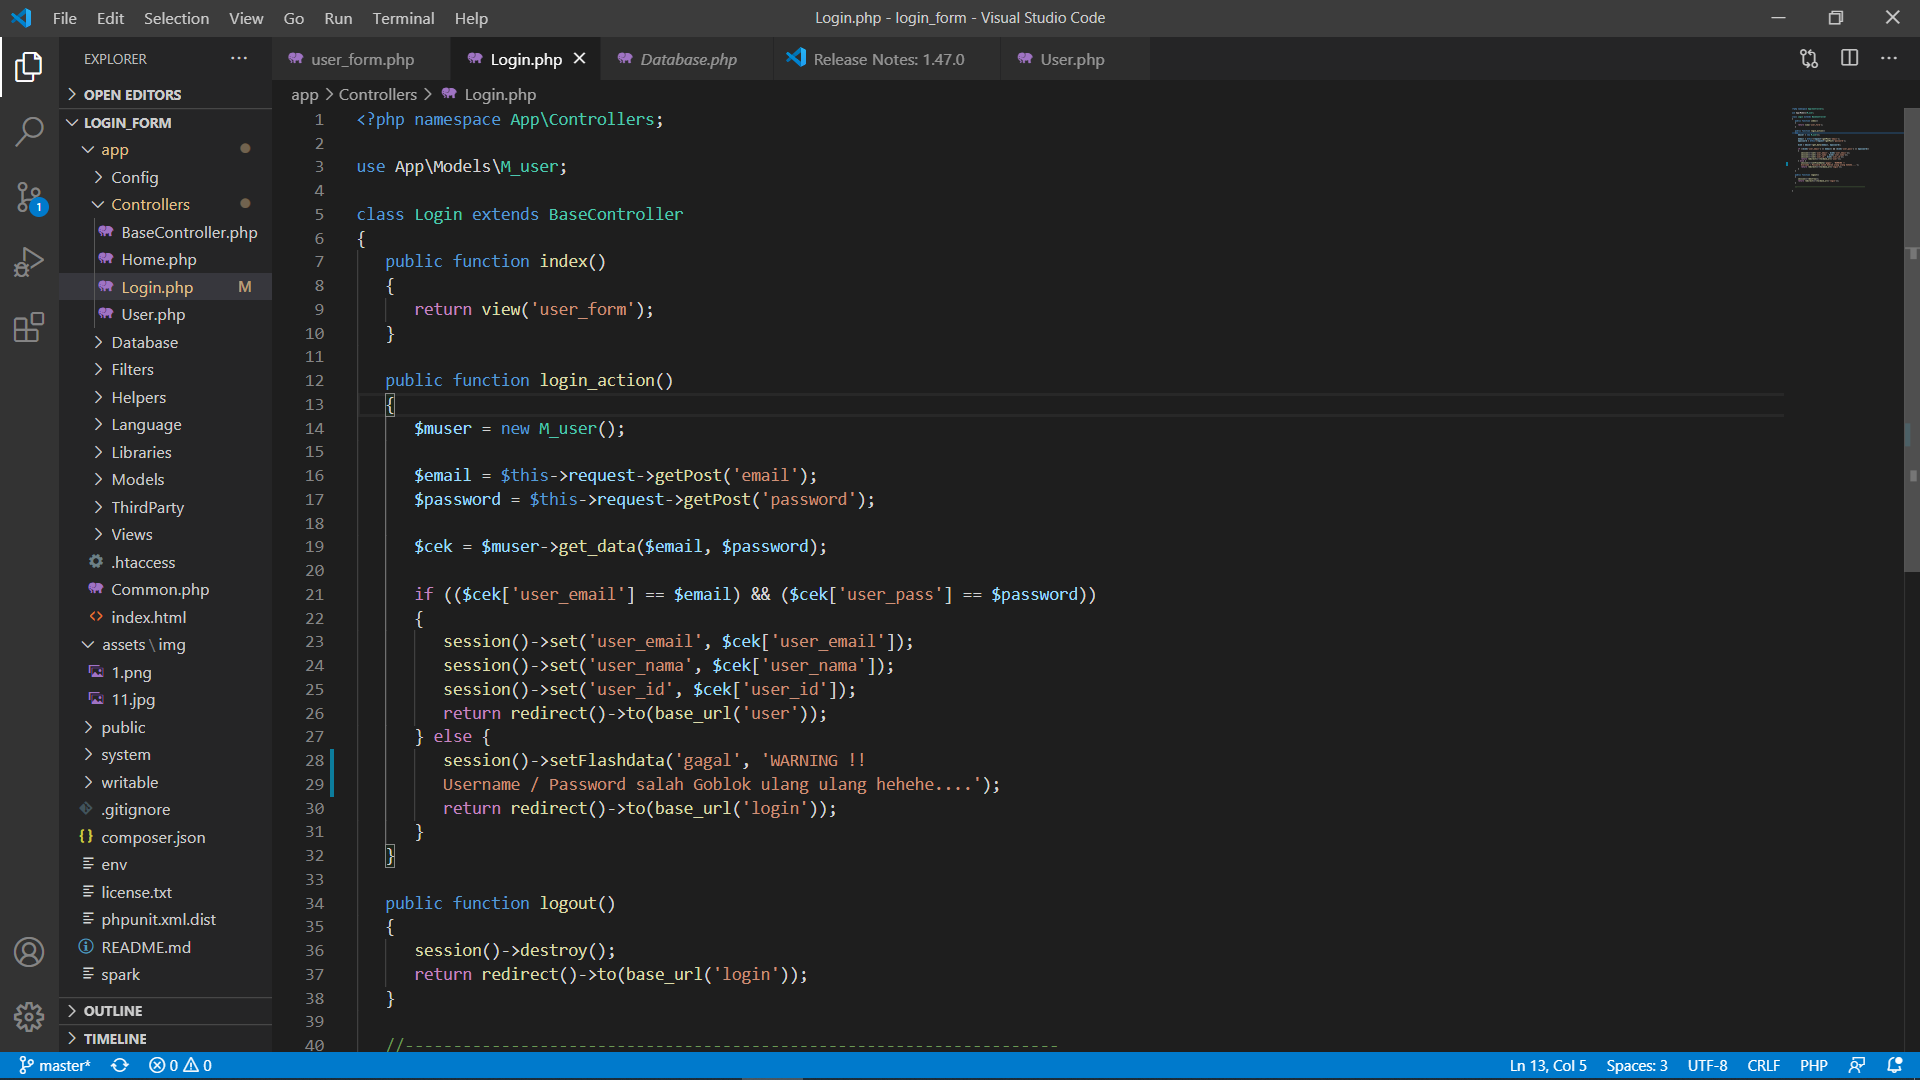Open the Run menu
Image resolution: width=1920 pixels, height=1080 pixels.
tap(338, 18)
